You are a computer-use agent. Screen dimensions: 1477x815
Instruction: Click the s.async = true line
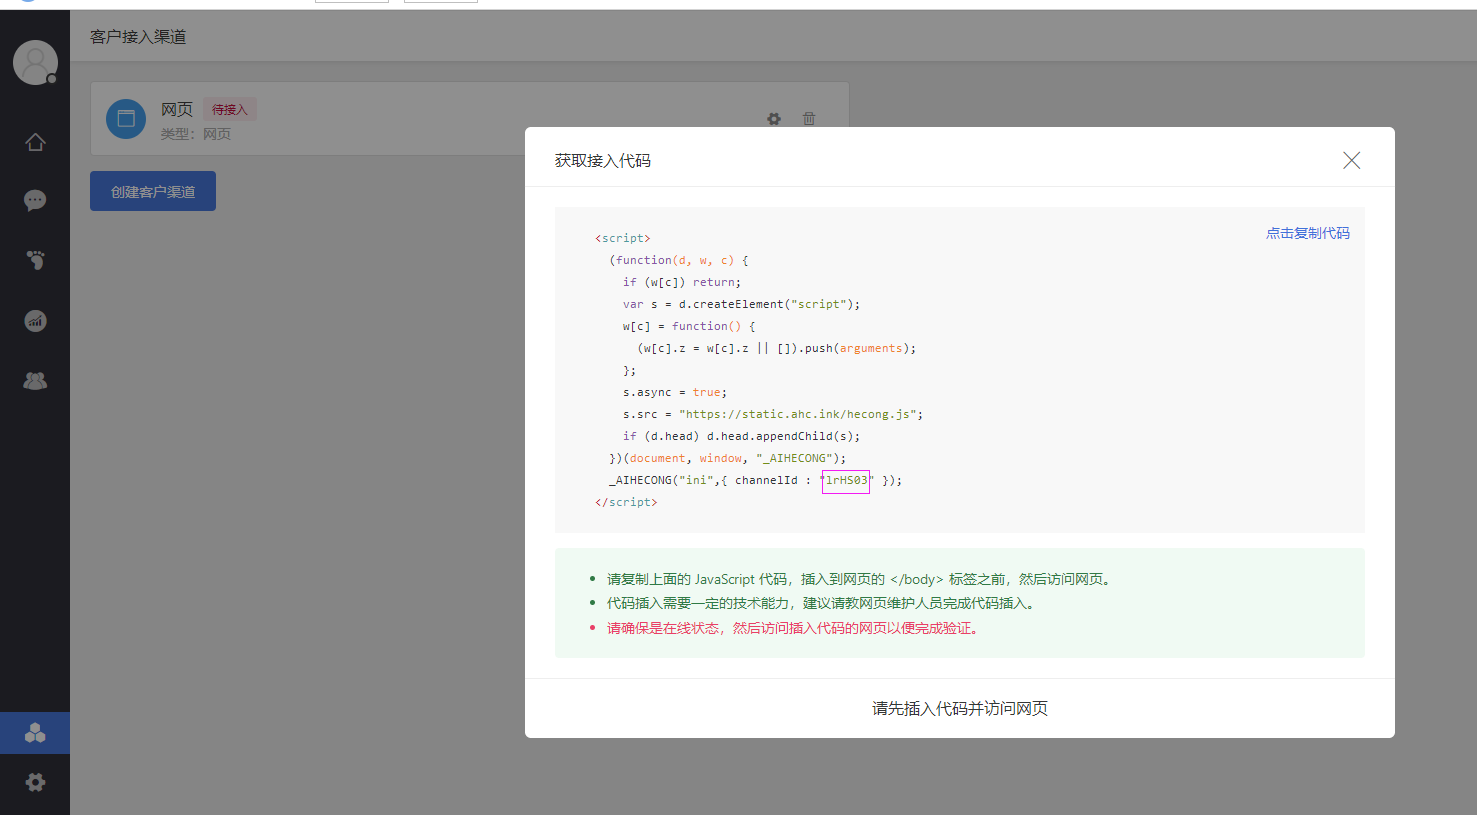(x=675, y=392)
